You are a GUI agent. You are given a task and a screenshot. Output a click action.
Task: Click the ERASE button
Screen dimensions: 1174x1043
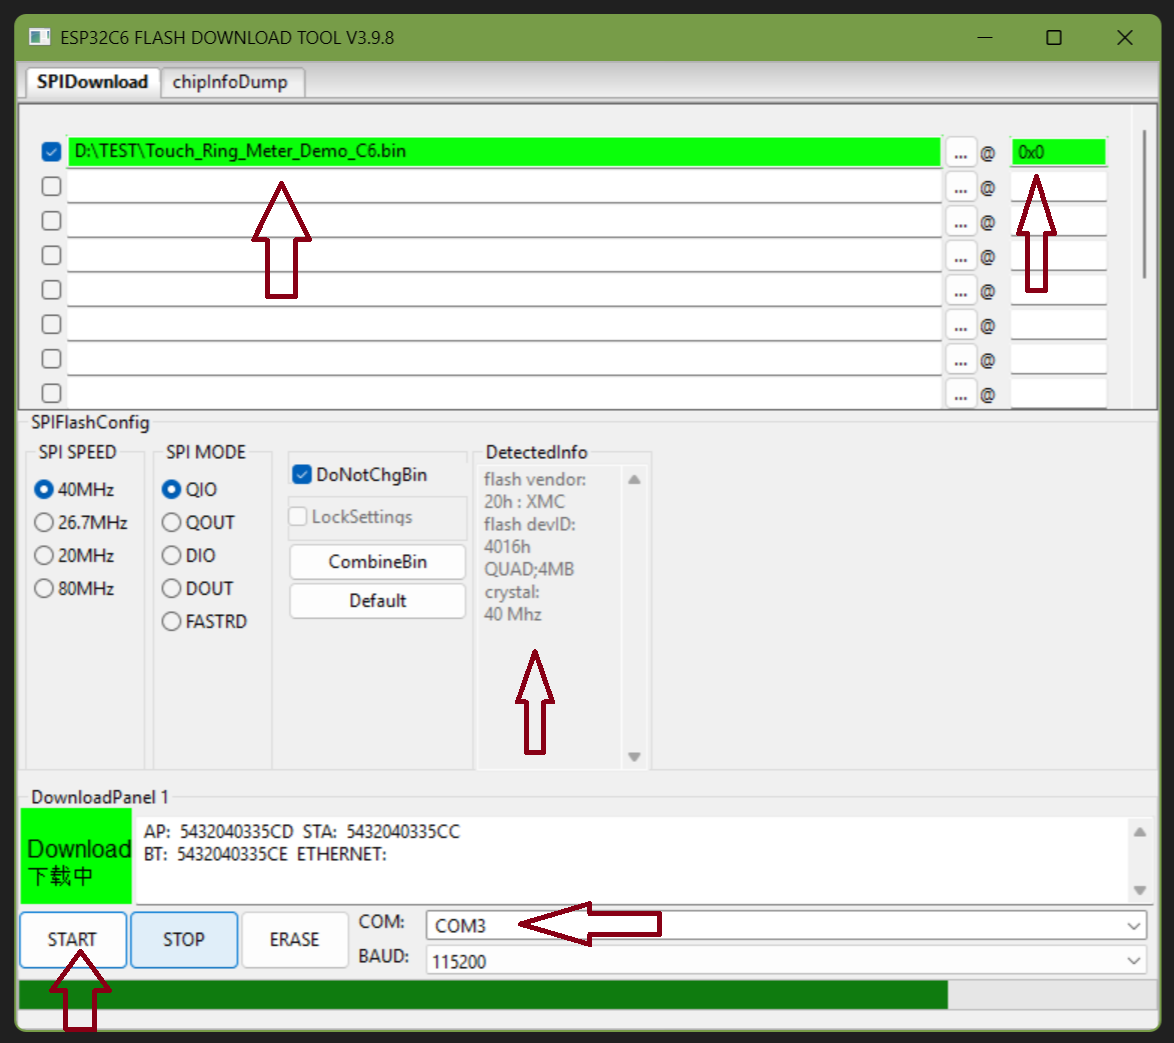coord(295,939)
